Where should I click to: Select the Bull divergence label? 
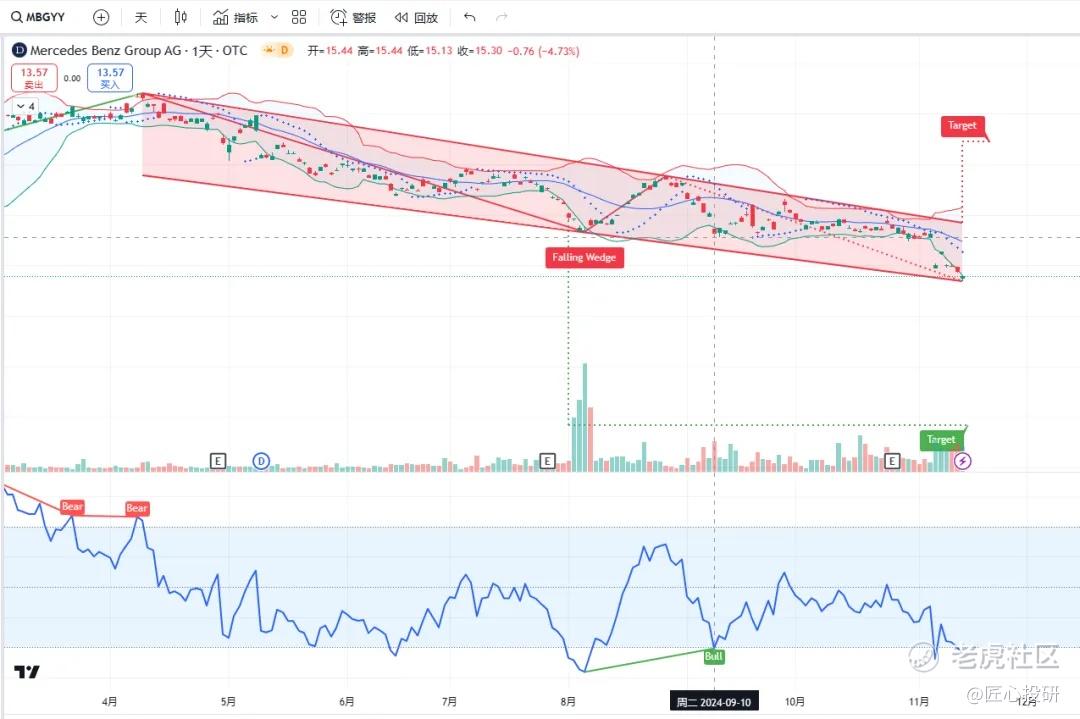tap(714, 656)
